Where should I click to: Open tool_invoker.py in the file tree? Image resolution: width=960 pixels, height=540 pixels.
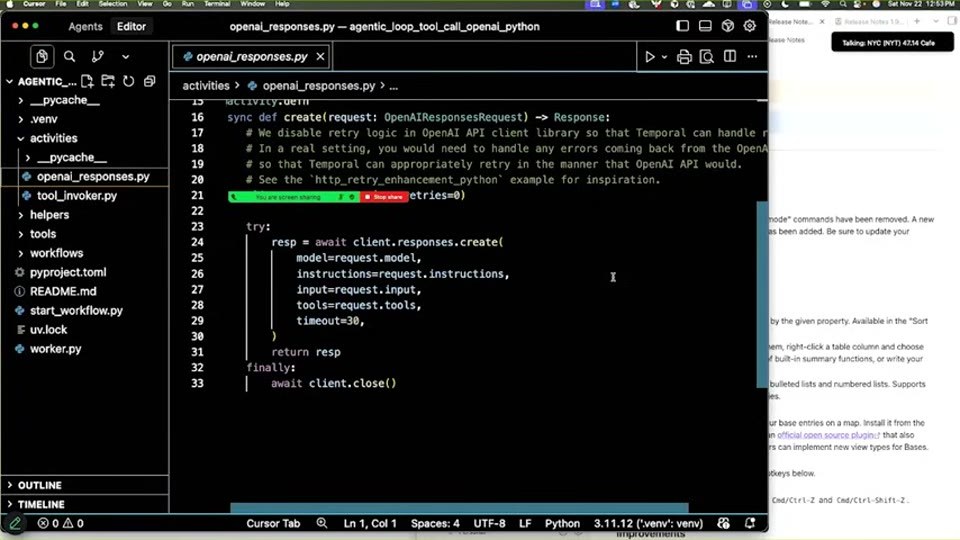(x=77, y=196)
